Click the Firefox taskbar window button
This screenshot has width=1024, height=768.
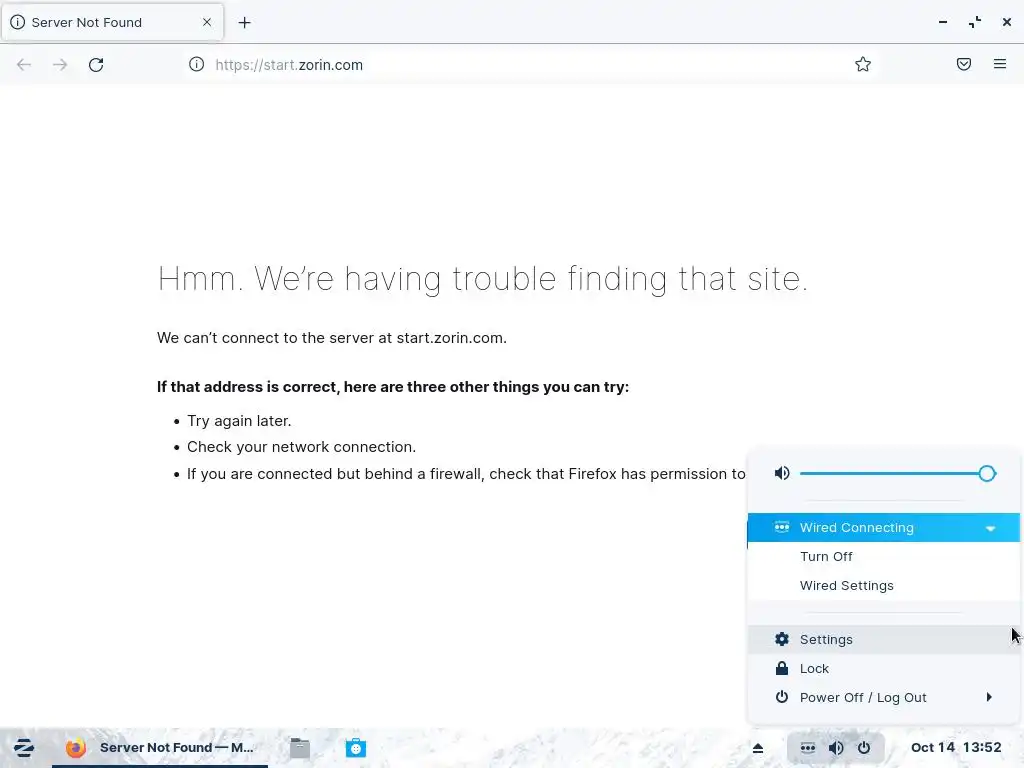[160, 748]
